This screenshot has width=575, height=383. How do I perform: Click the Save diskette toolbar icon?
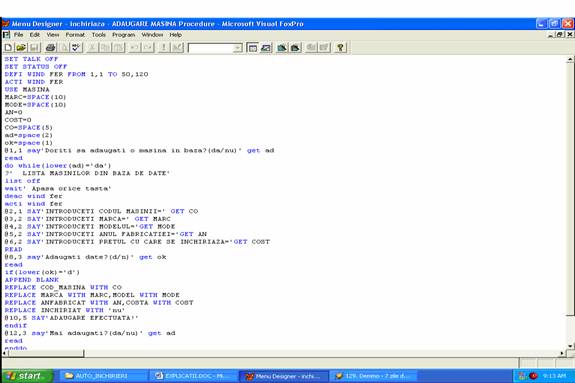tap(34, 47)
